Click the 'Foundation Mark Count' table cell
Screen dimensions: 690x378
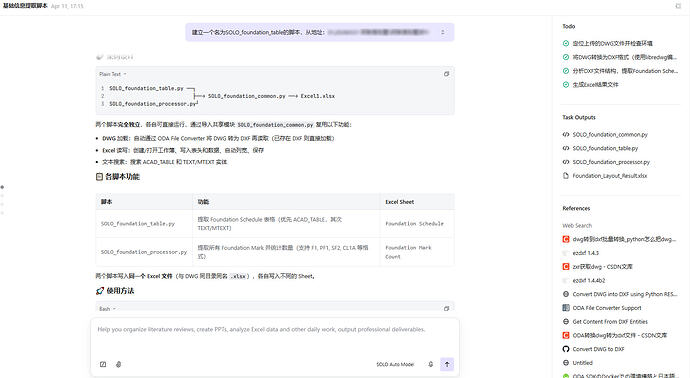[x=408, y=252]
